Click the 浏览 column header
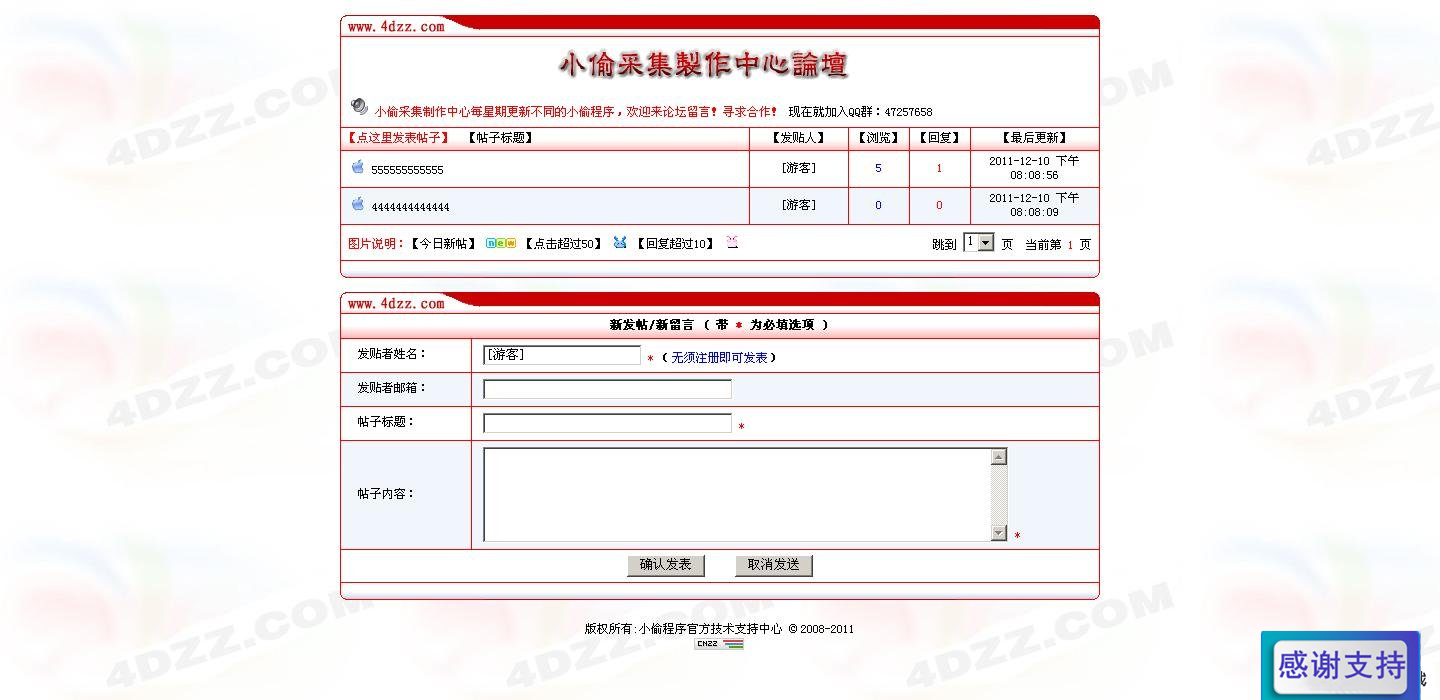 (x=878, y=138)
